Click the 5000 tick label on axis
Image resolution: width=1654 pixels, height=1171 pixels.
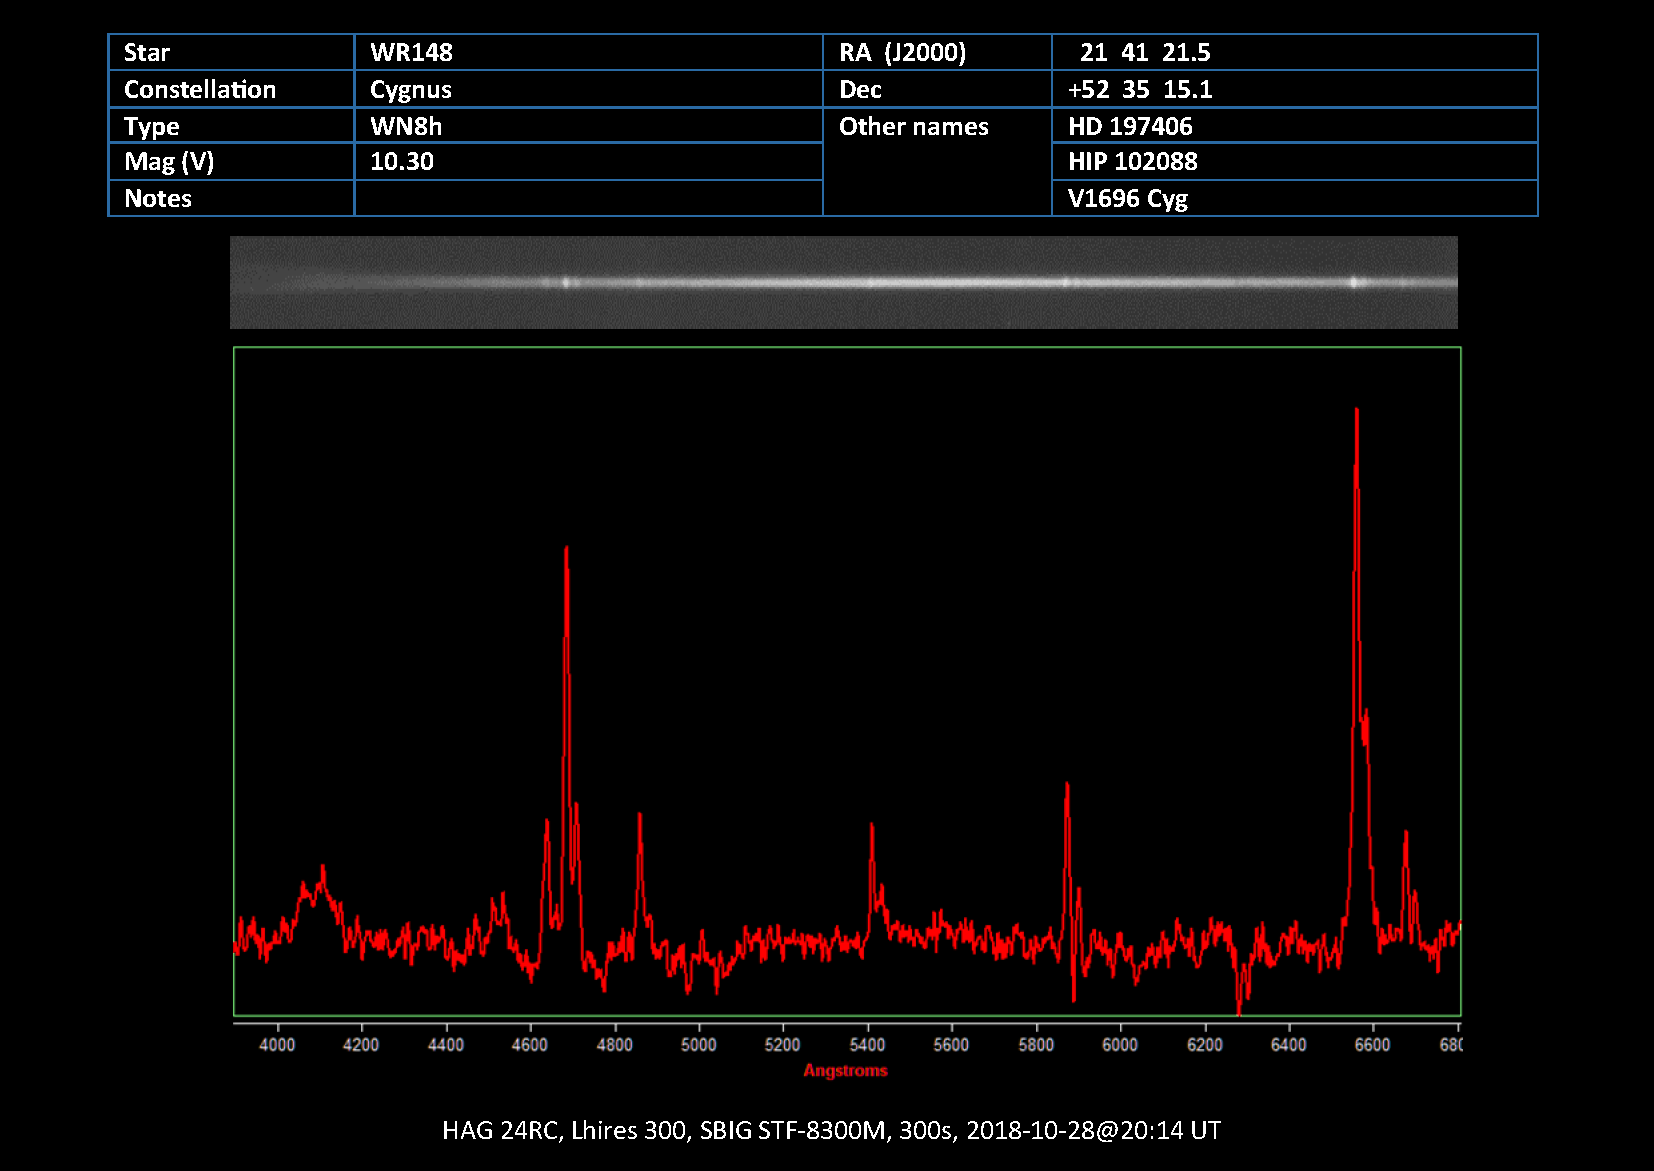pos(698,1045)
